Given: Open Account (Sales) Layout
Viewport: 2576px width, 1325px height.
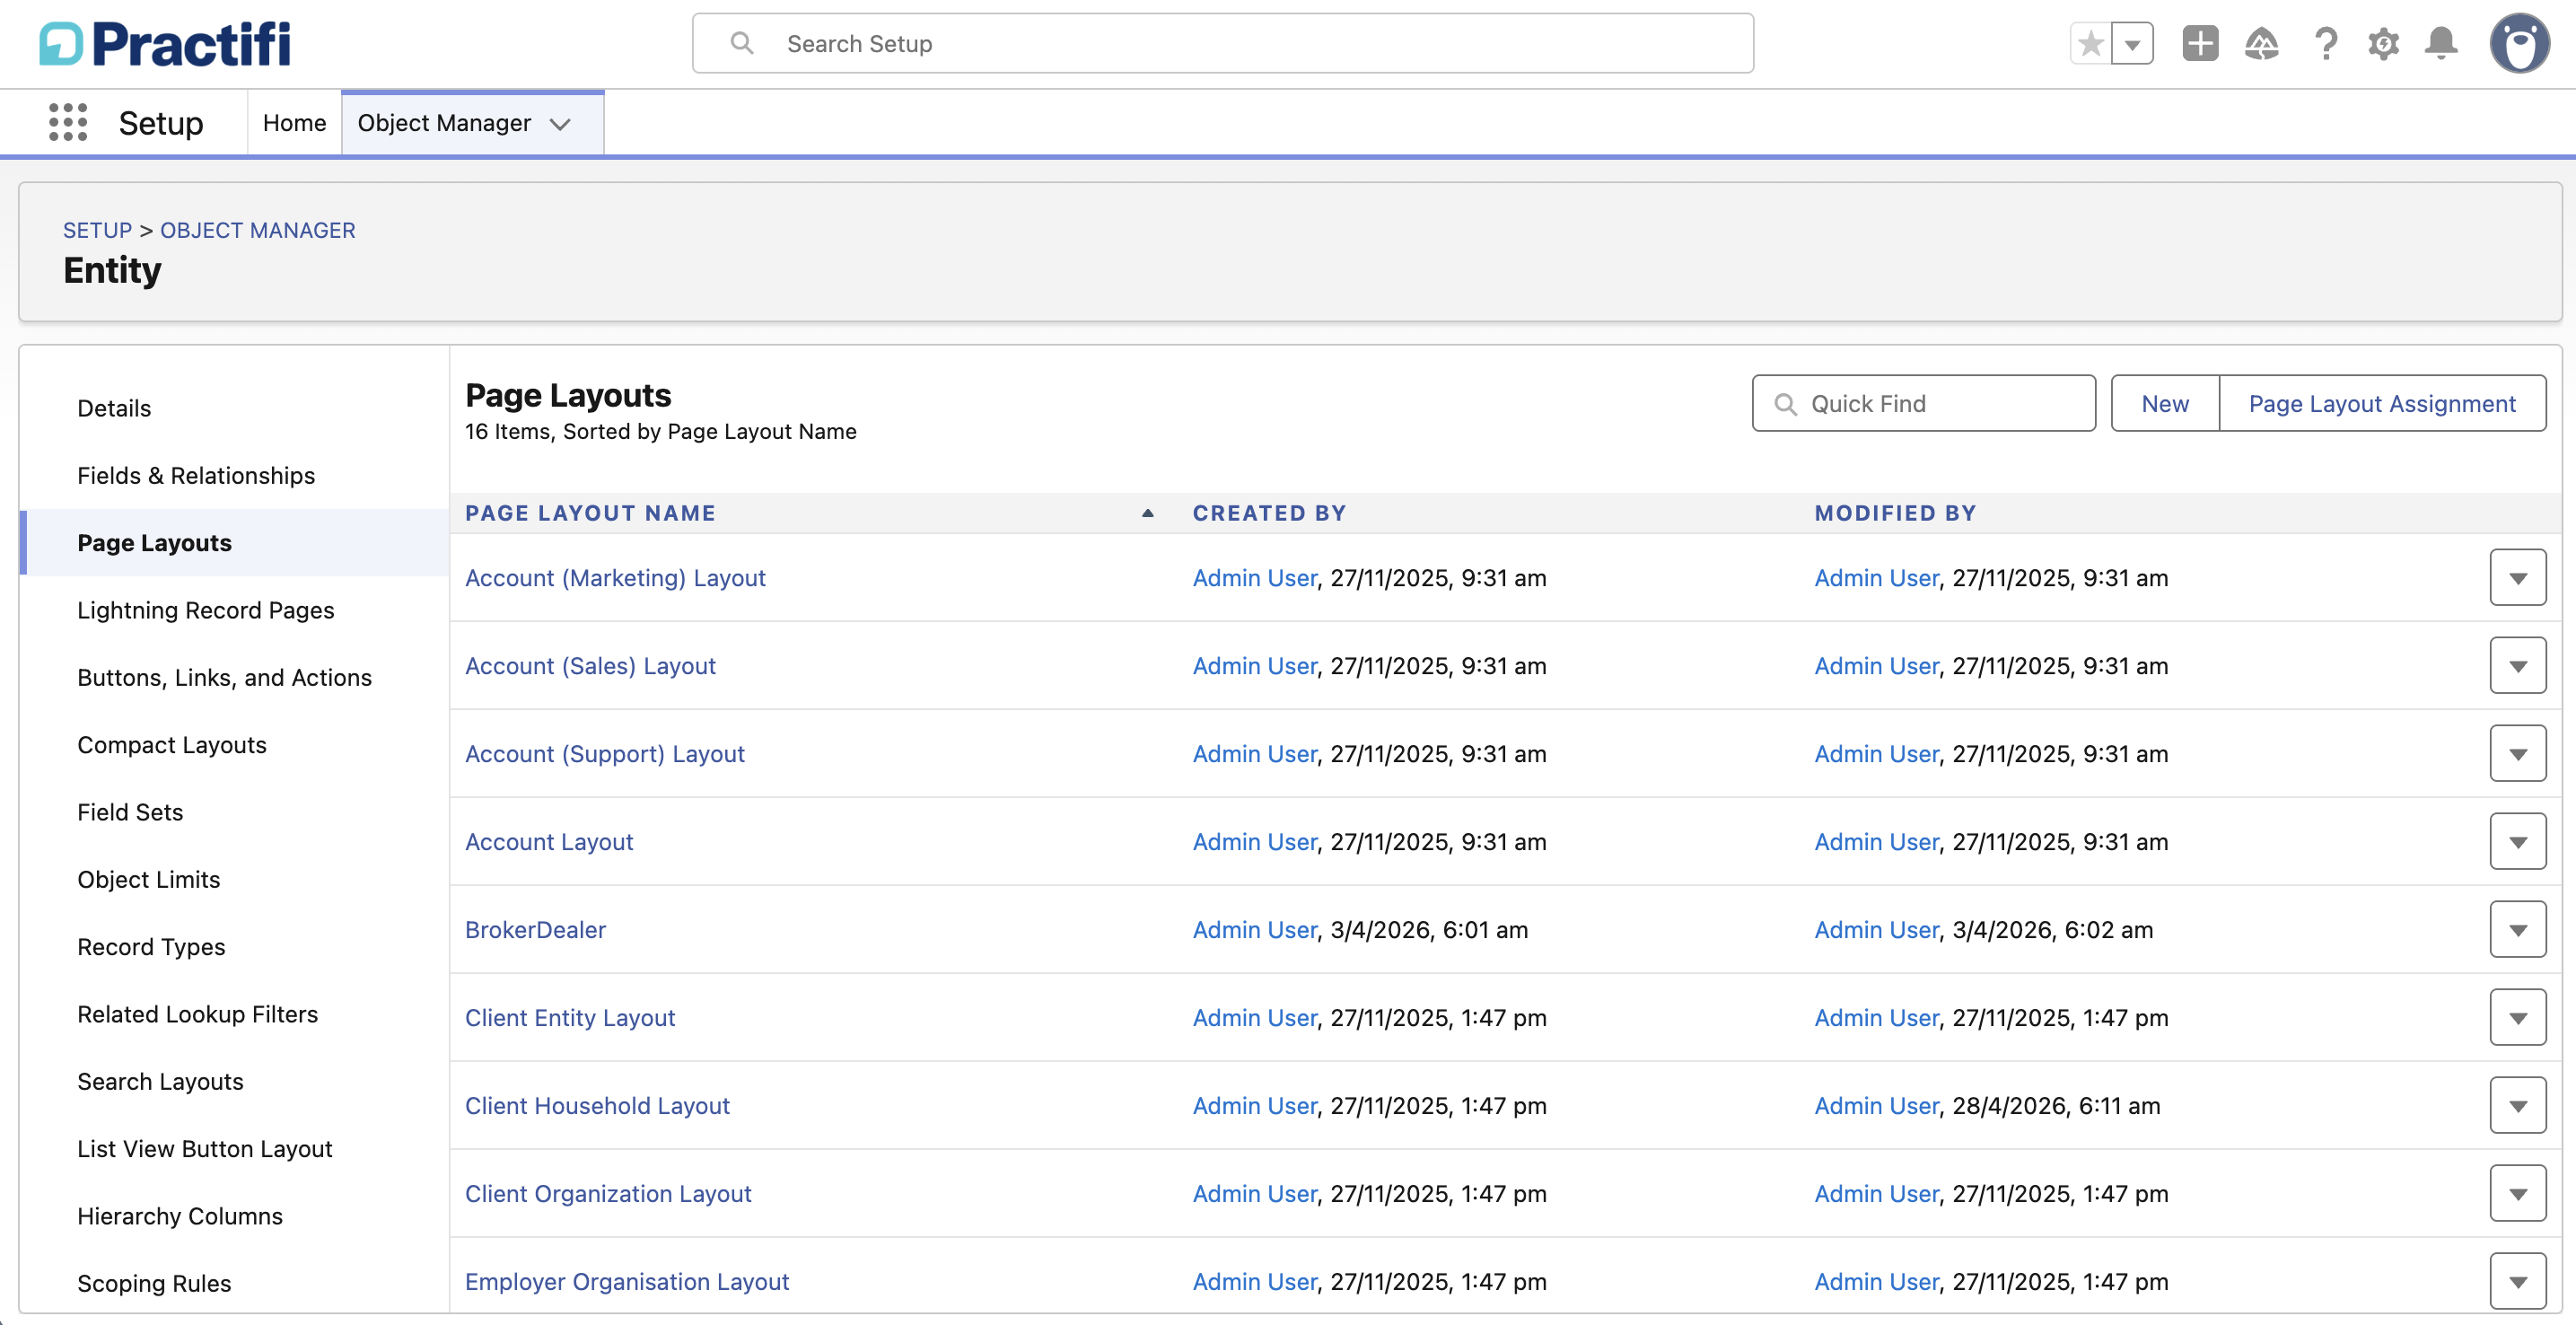Looking at the screenshot, I should [x=590, y=666].
